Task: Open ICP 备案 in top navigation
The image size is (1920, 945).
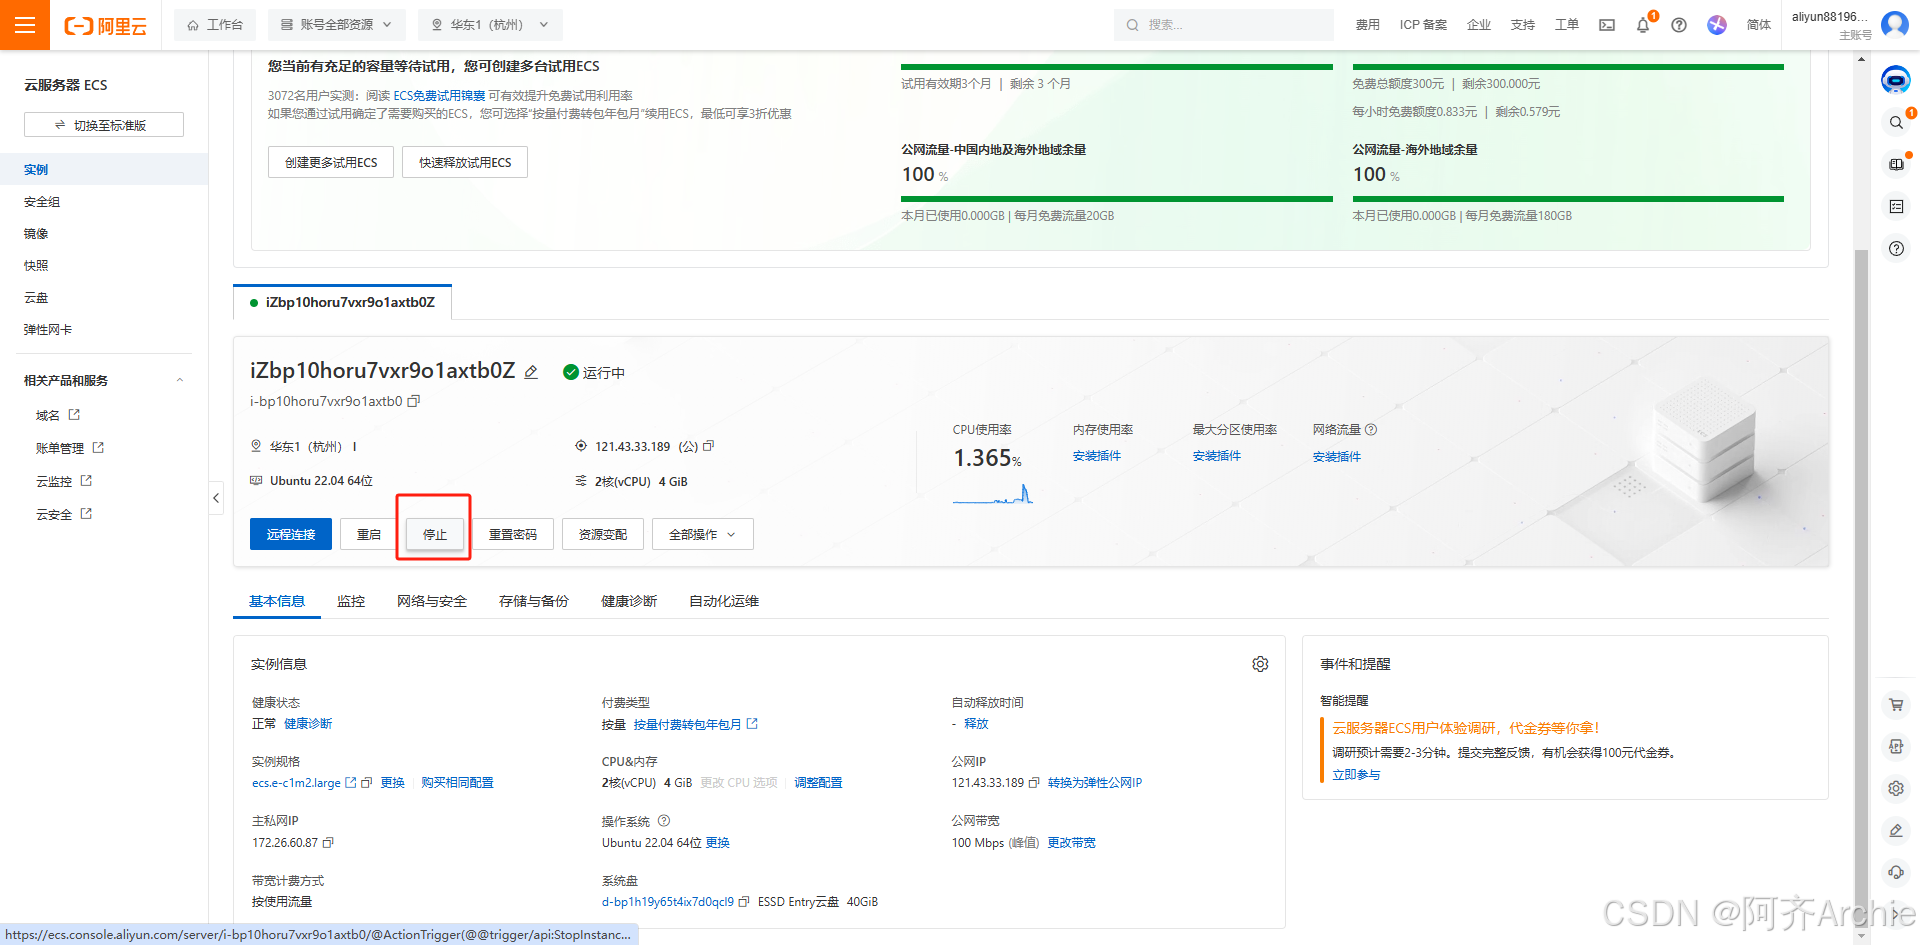Action: click(1423, 25)
